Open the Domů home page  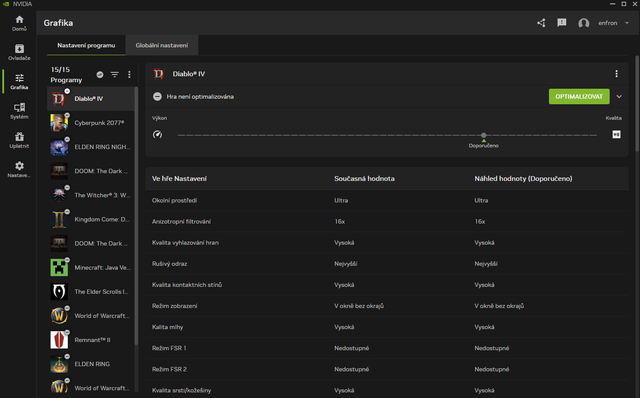pos(19,23)
